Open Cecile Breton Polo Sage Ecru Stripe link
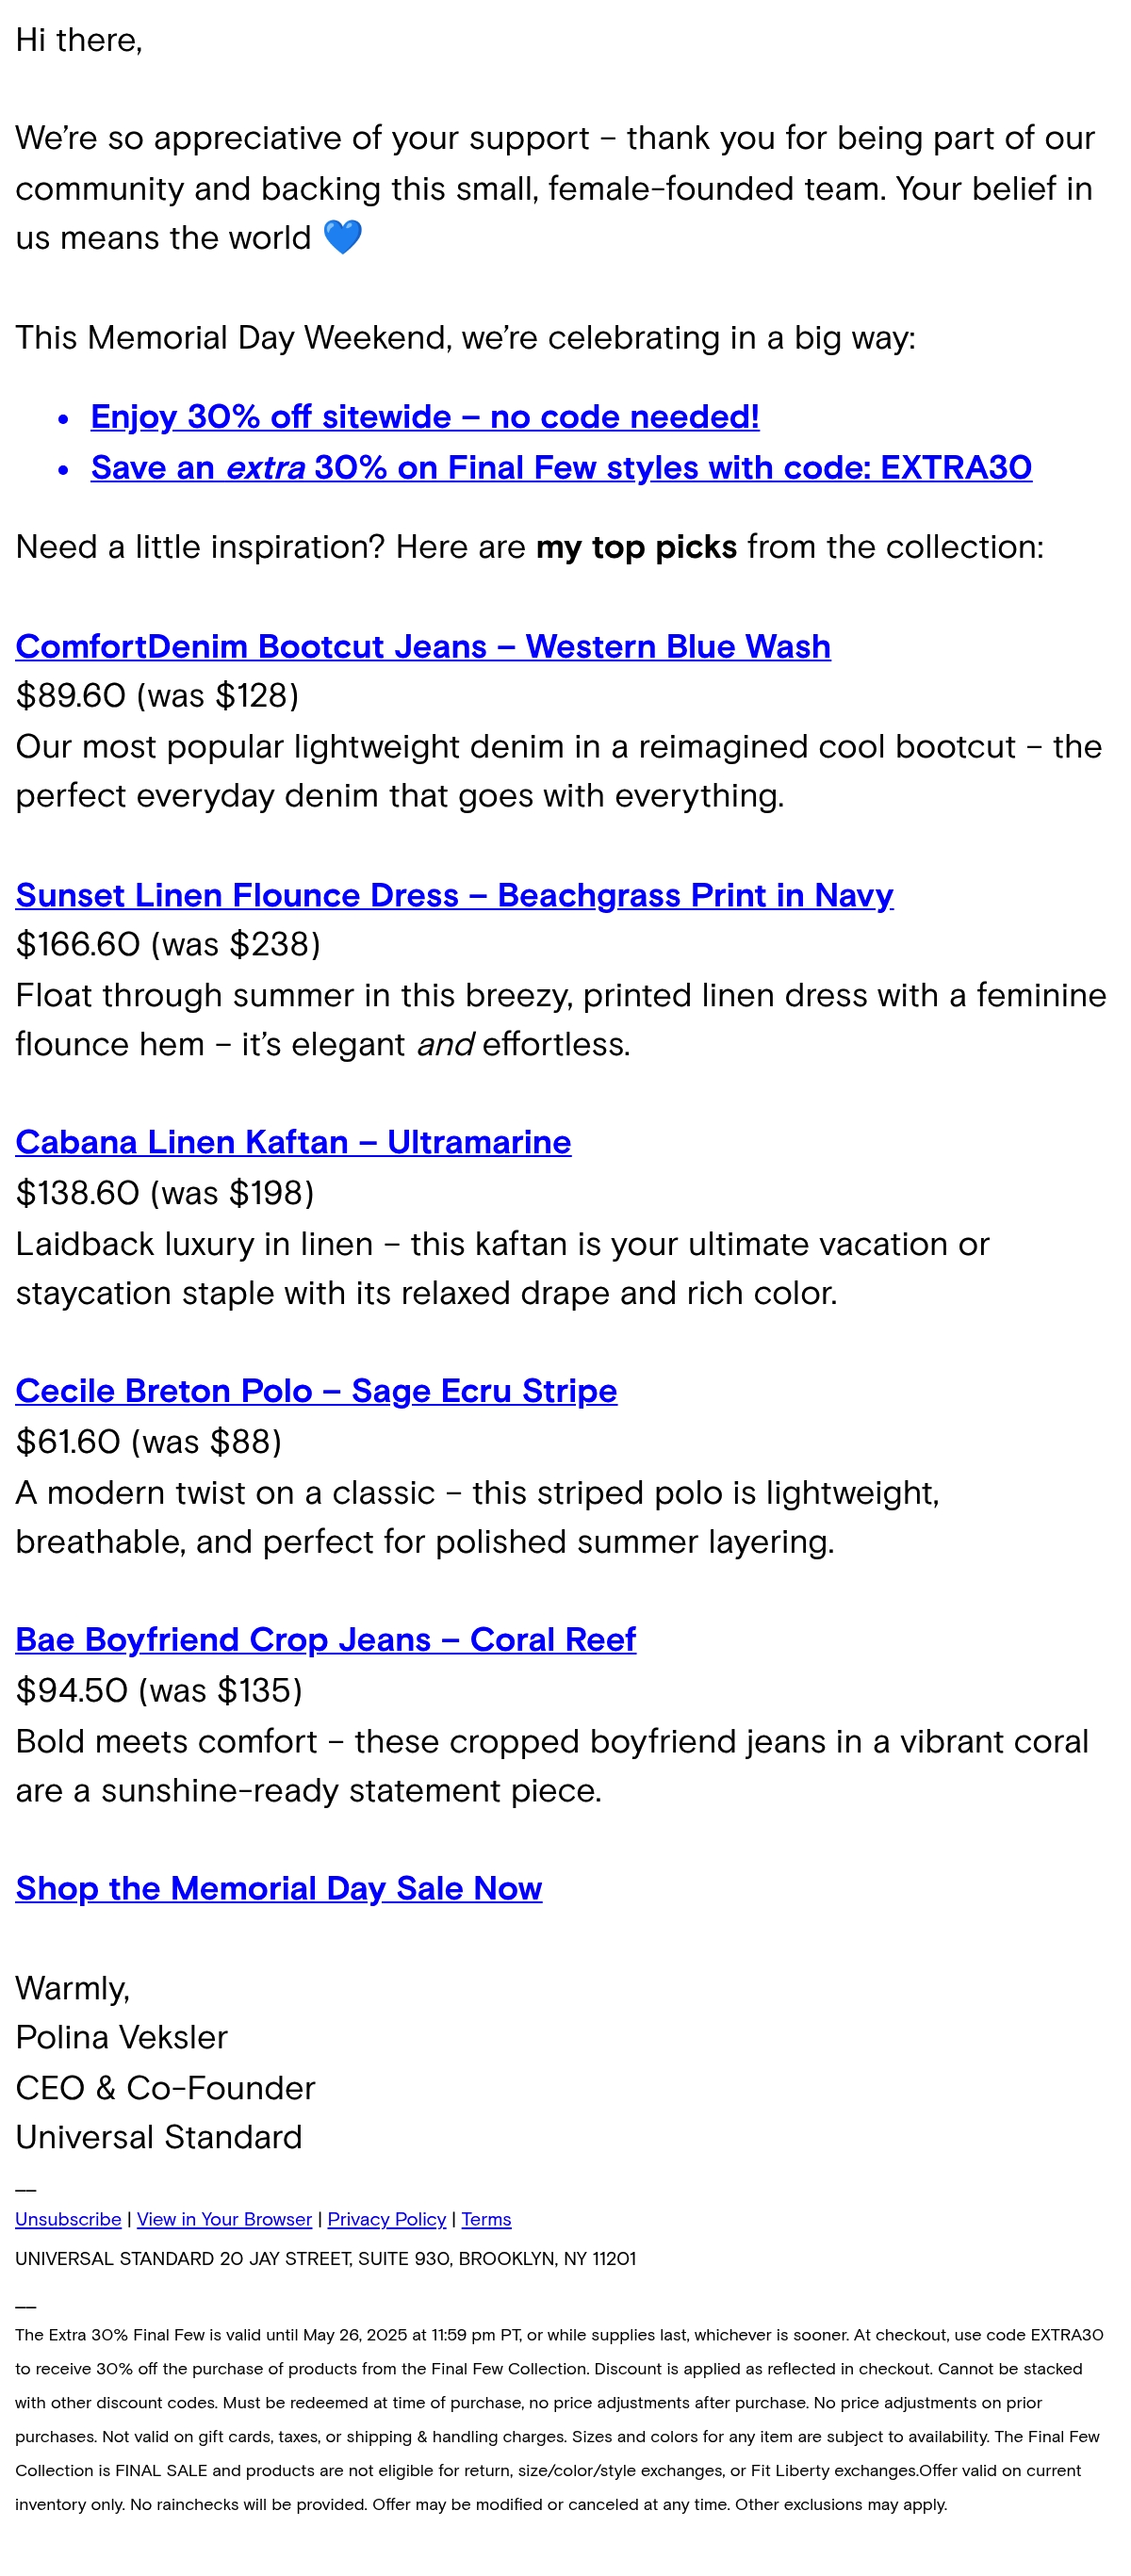Screen dimensions: 1131x2576 (316, 1391)
